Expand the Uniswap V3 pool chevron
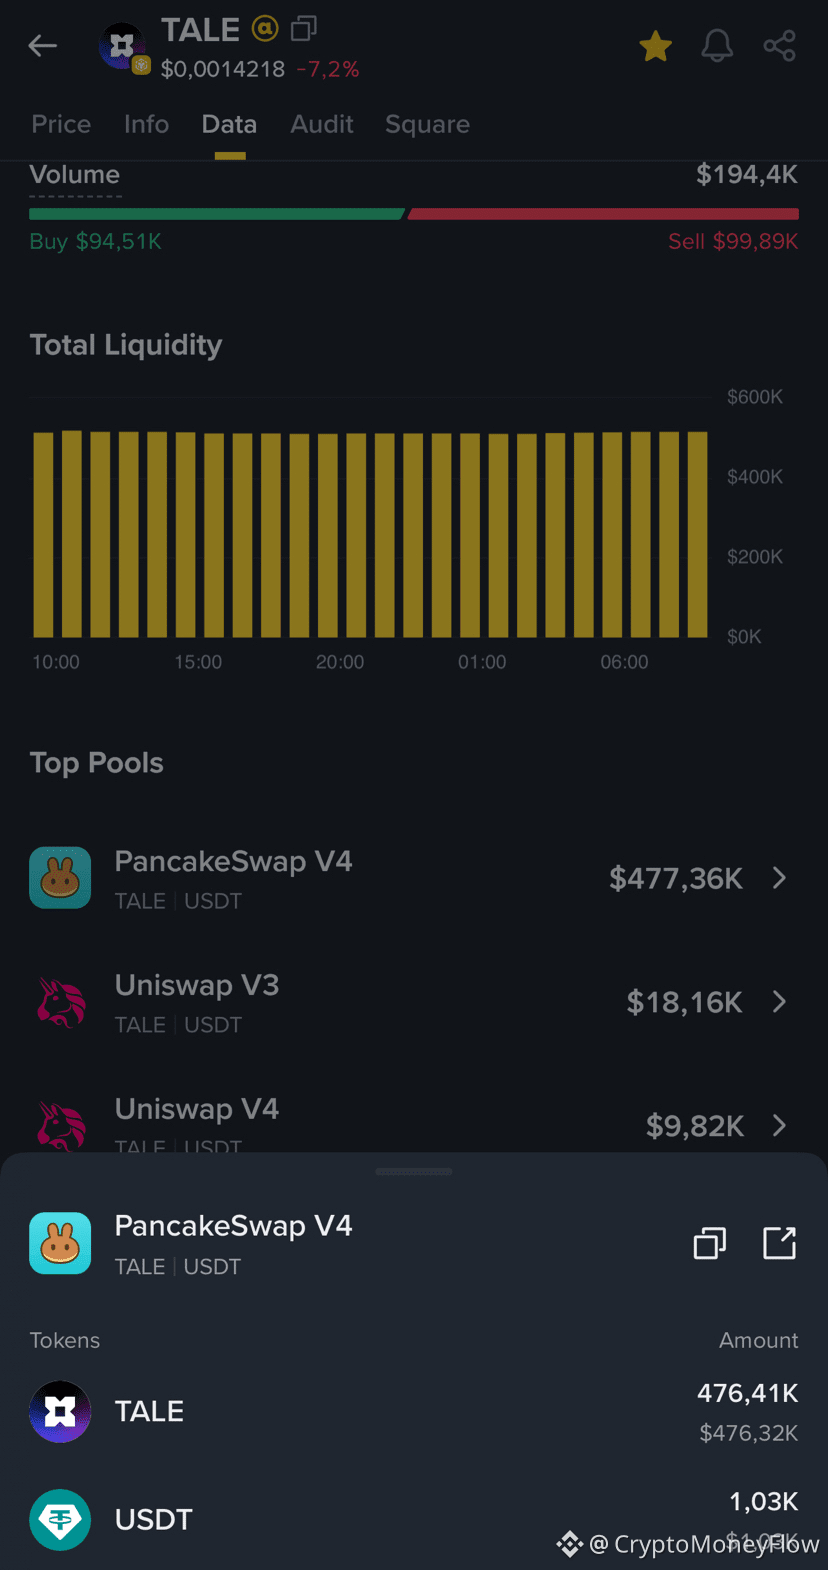Screen dimensions: 828x1570 [x=779, y=1002]
